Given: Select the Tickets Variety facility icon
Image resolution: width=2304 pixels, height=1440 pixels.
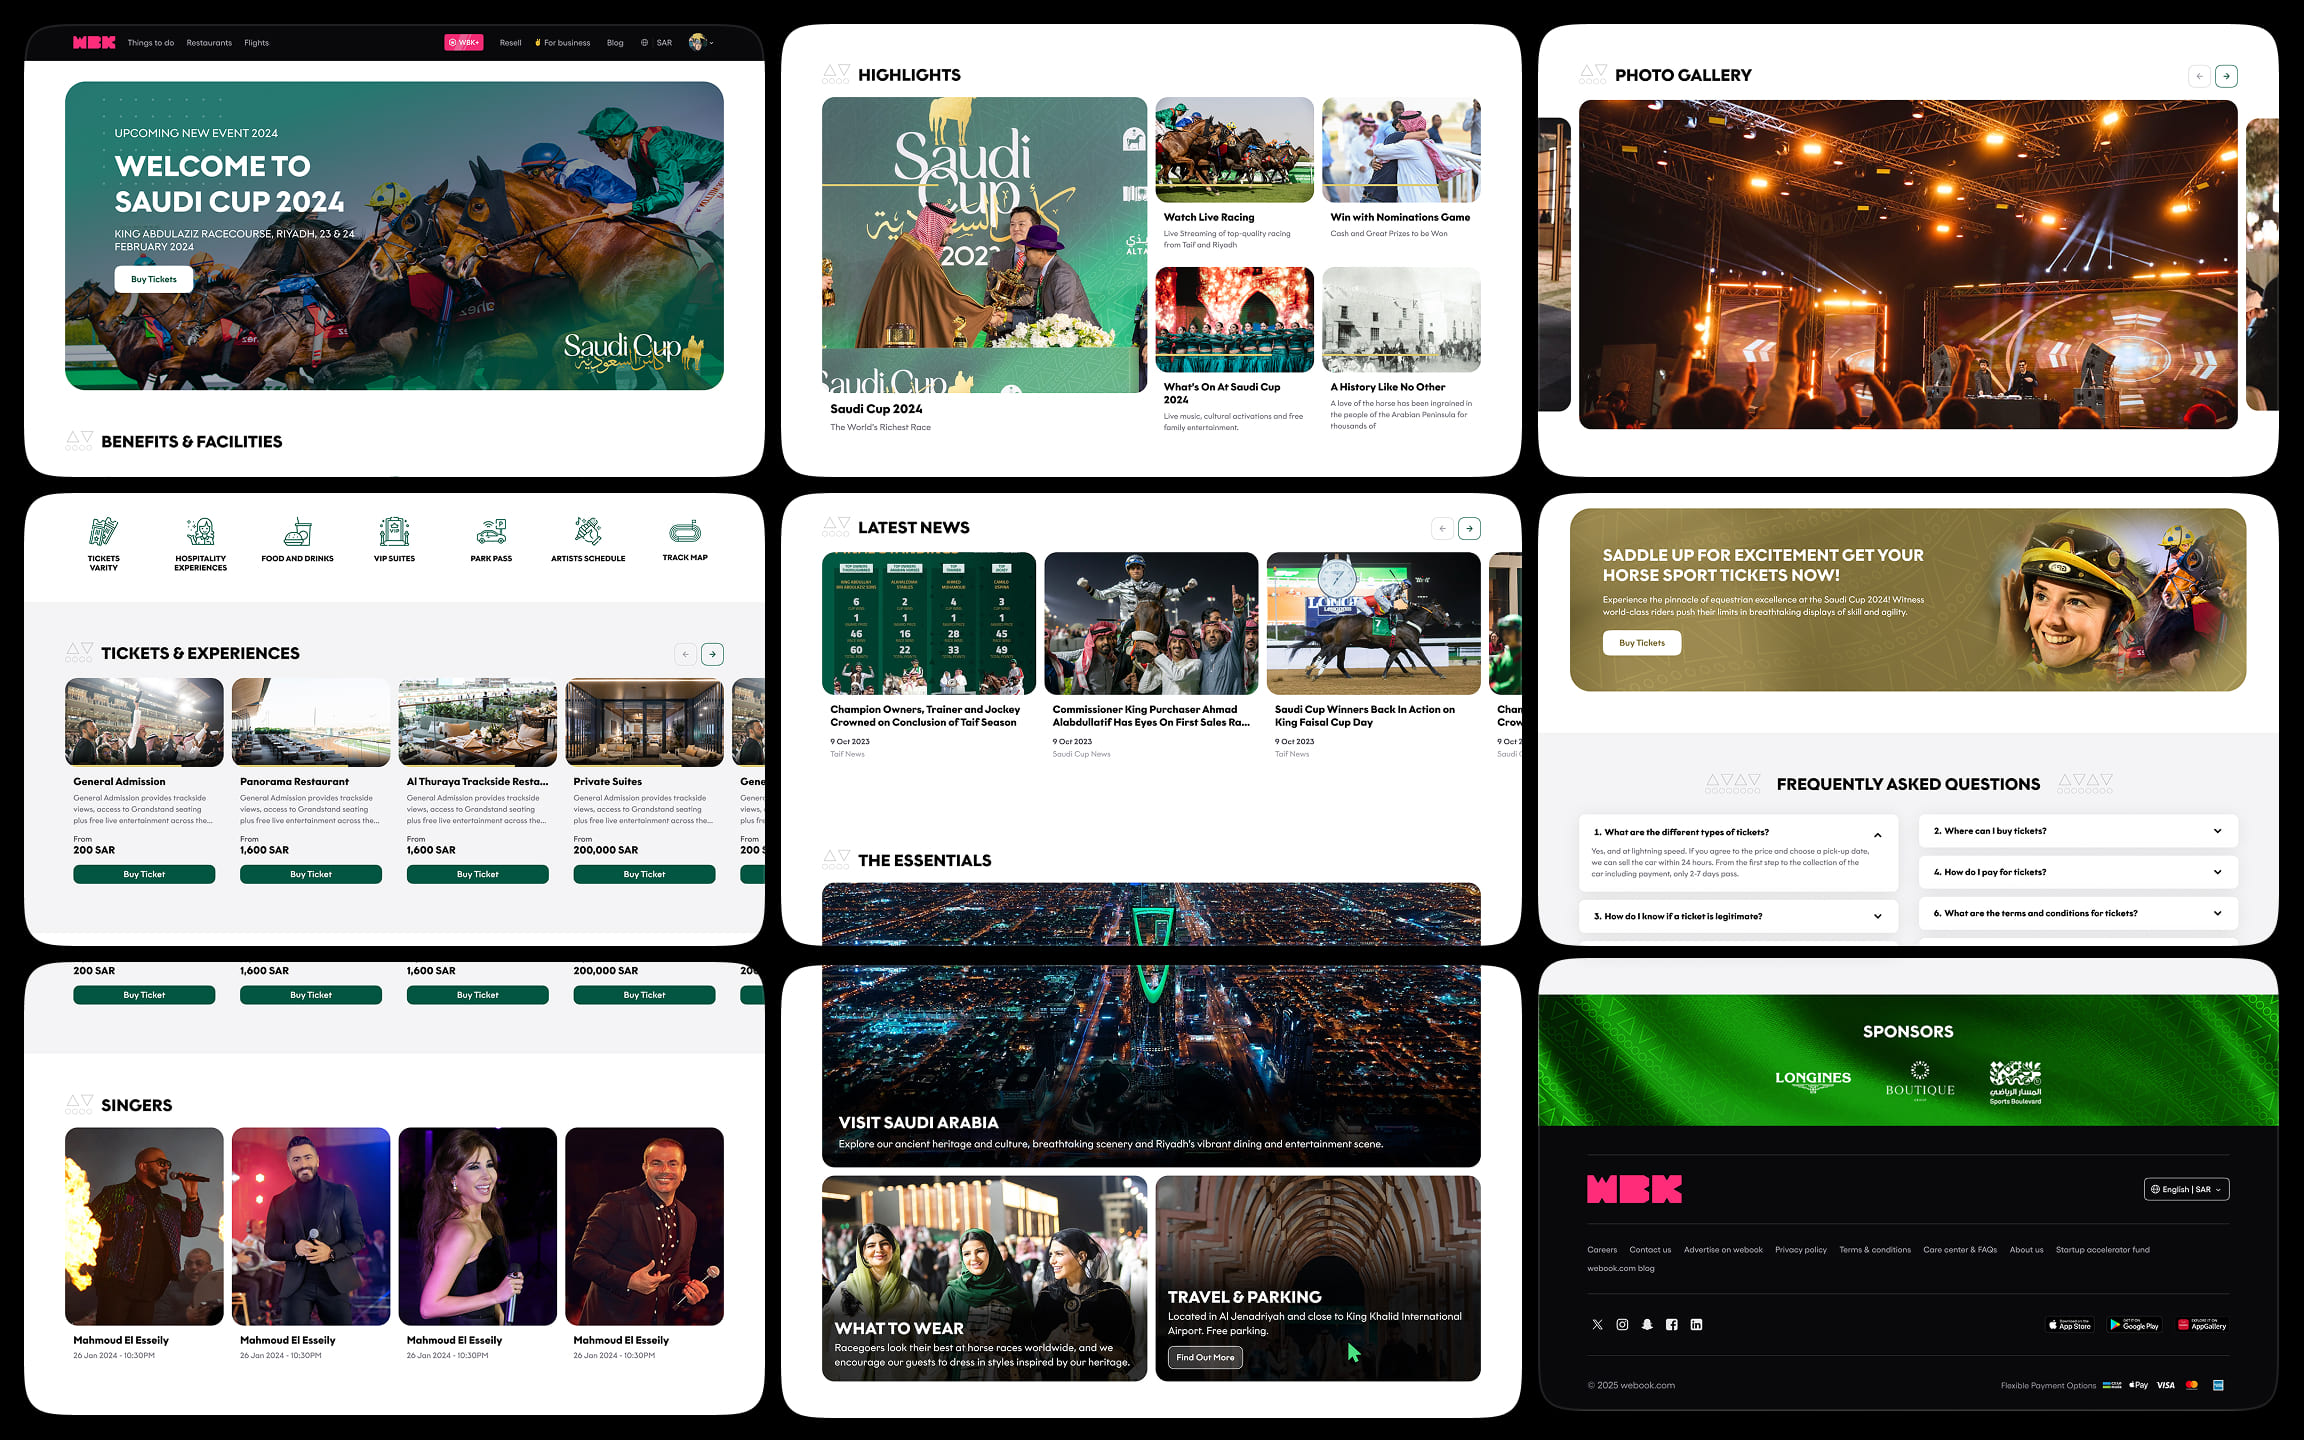Looking at the screenshot, I should point(103,533).
